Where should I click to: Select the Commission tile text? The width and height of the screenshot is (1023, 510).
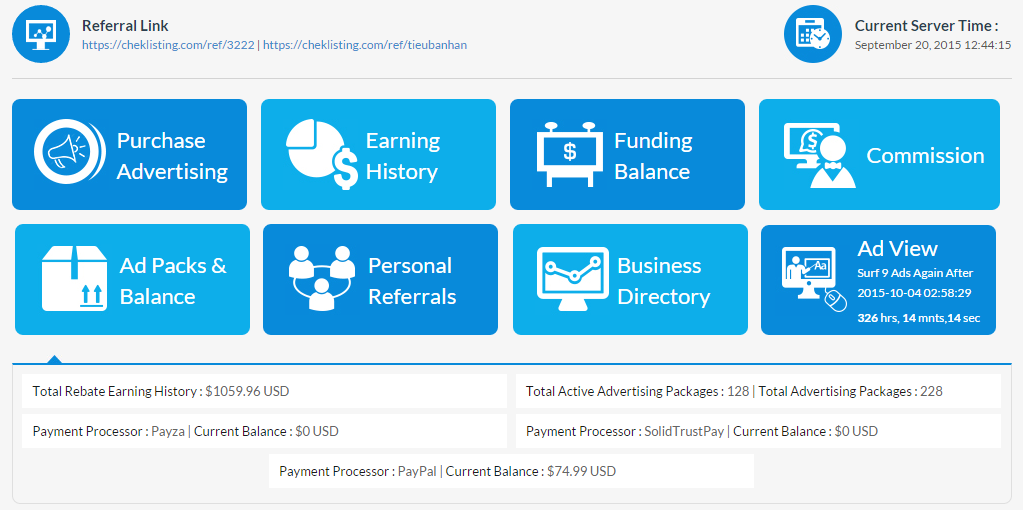tap(925, 156)
